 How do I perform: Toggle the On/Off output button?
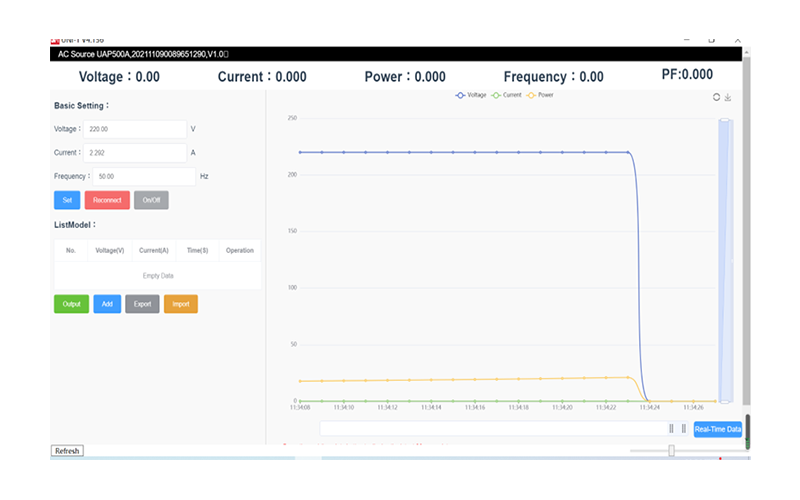click(x=151, y=200)
